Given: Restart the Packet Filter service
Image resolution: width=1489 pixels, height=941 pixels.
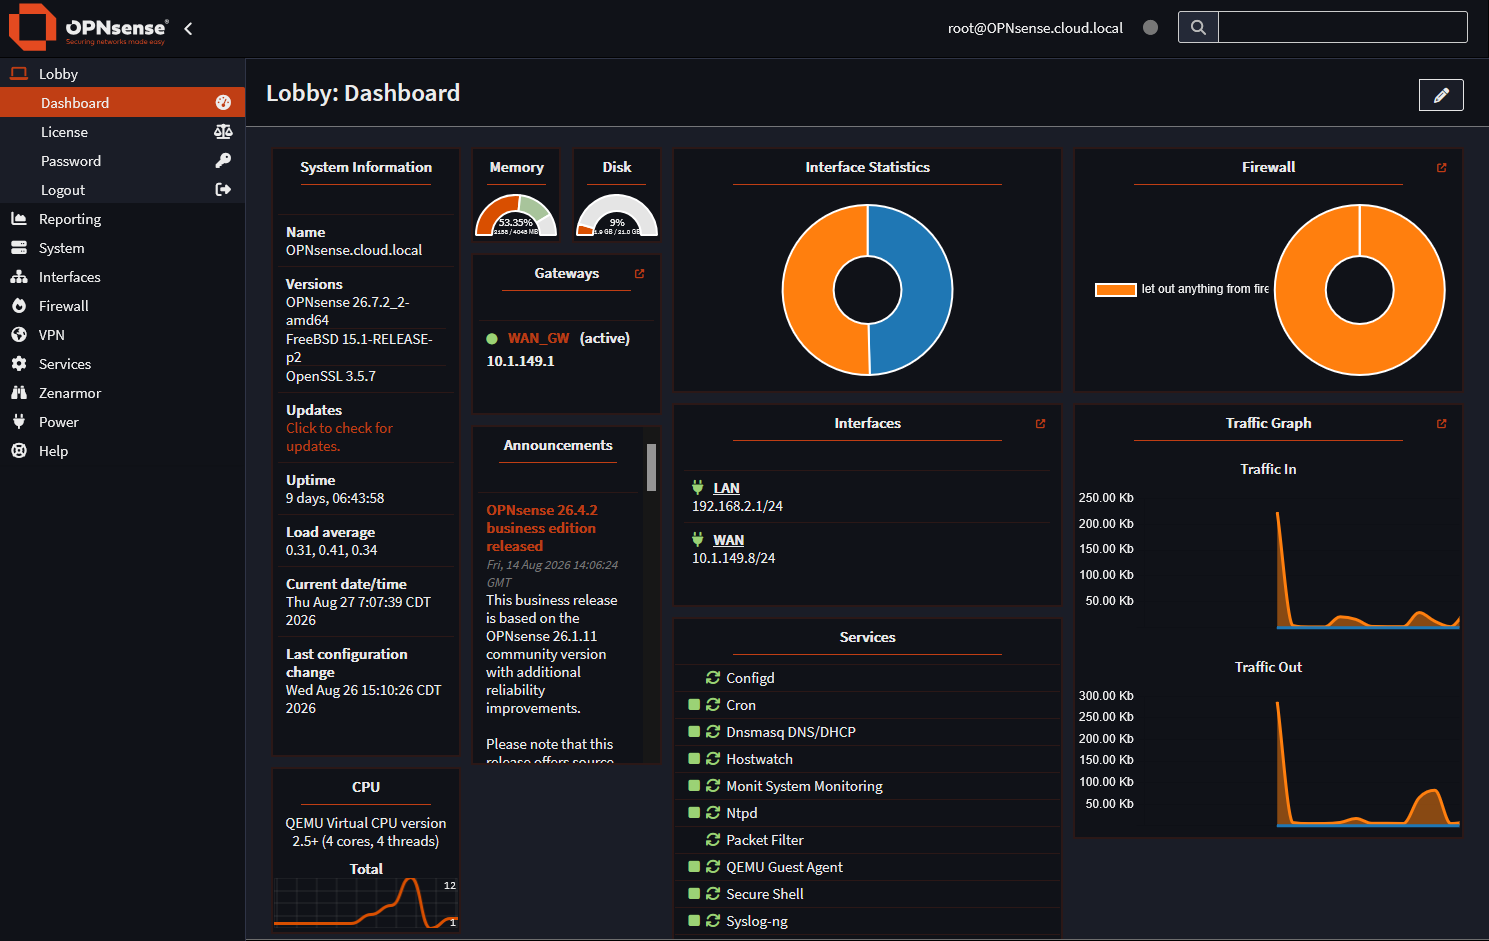Looking at the screenshot, I should pyautogui.click(x=713, y=840).
